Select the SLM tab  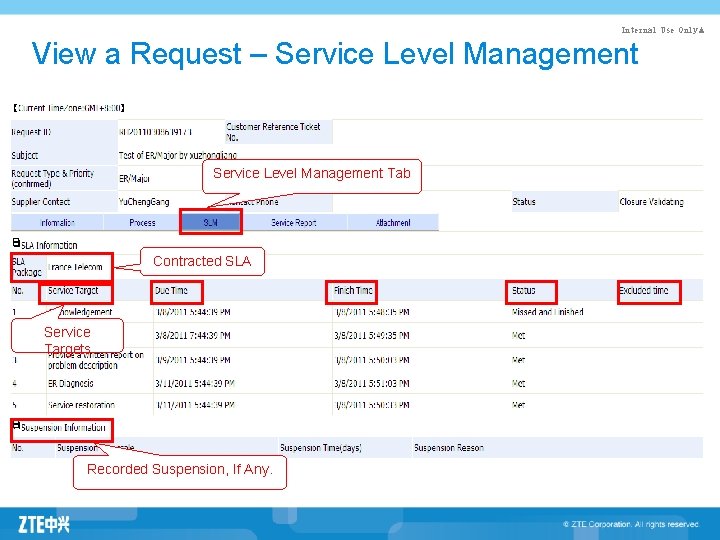pyautogui.click(x=211, y=222)
